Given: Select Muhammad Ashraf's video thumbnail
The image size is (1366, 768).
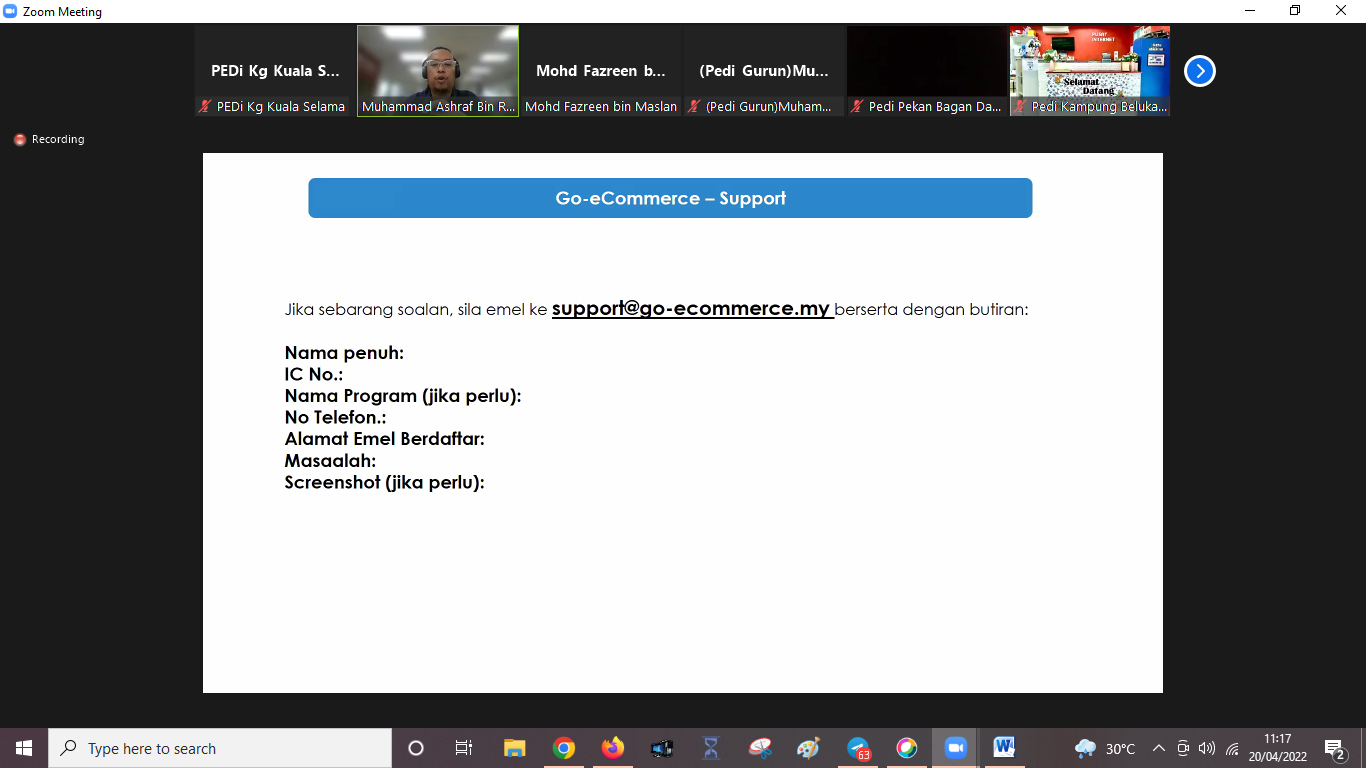Looking at the screenshot, I should pyautogui.click(x=438, y=71).
